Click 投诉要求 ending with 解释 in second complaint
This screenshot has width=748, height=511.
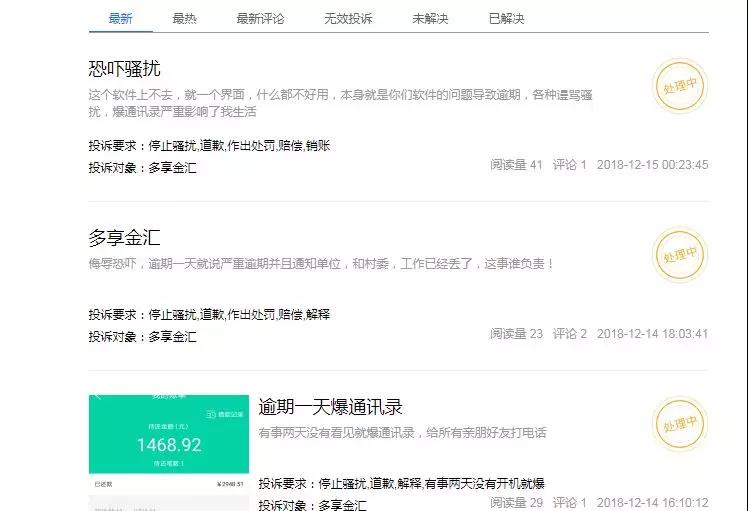[209, 314]
